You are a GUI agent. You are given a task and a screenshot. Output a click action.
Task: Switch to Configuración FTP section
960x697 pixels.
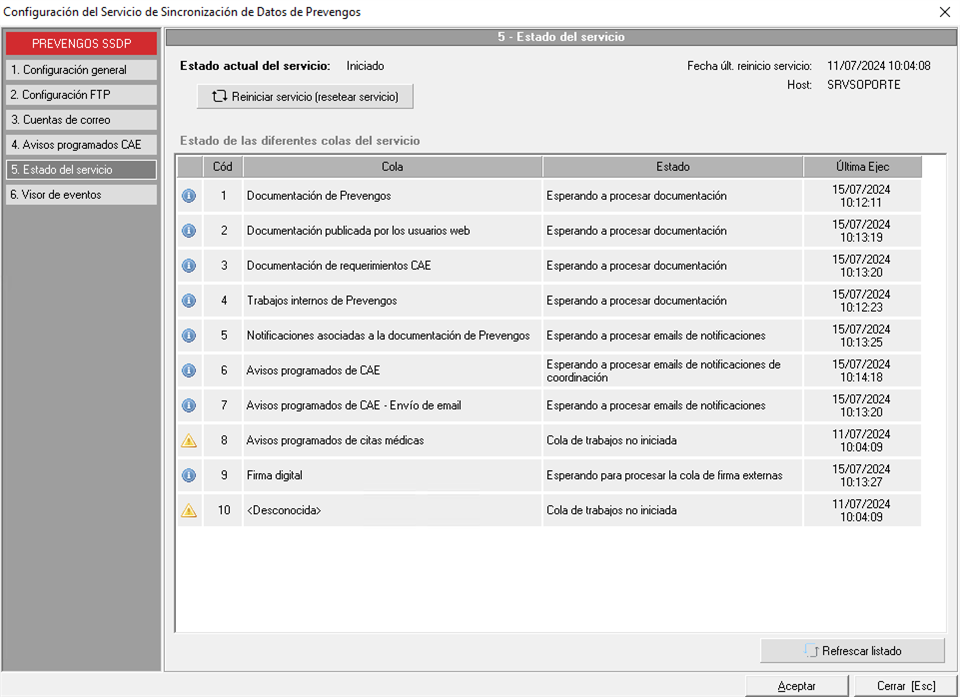(x=80, y=95)
